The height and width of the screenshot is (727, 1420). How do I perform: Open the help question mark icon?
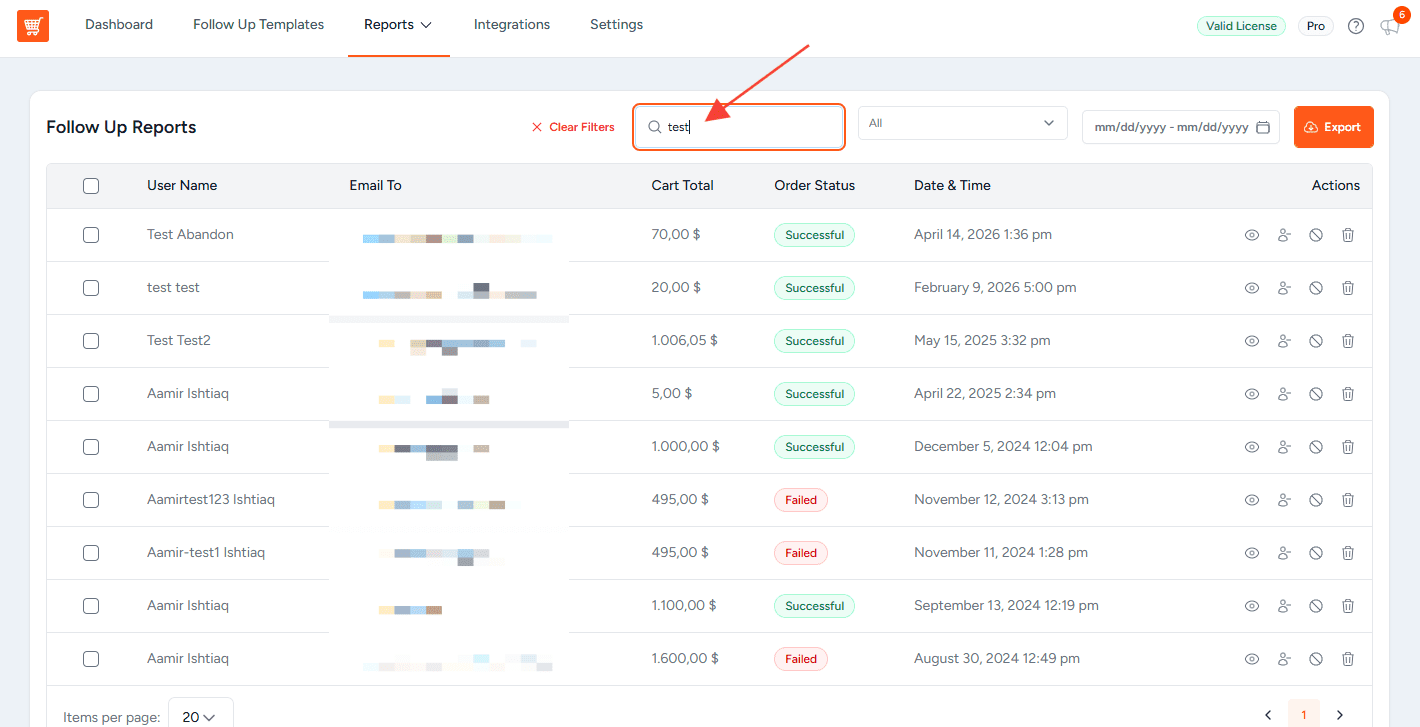tap(1356, 26)
